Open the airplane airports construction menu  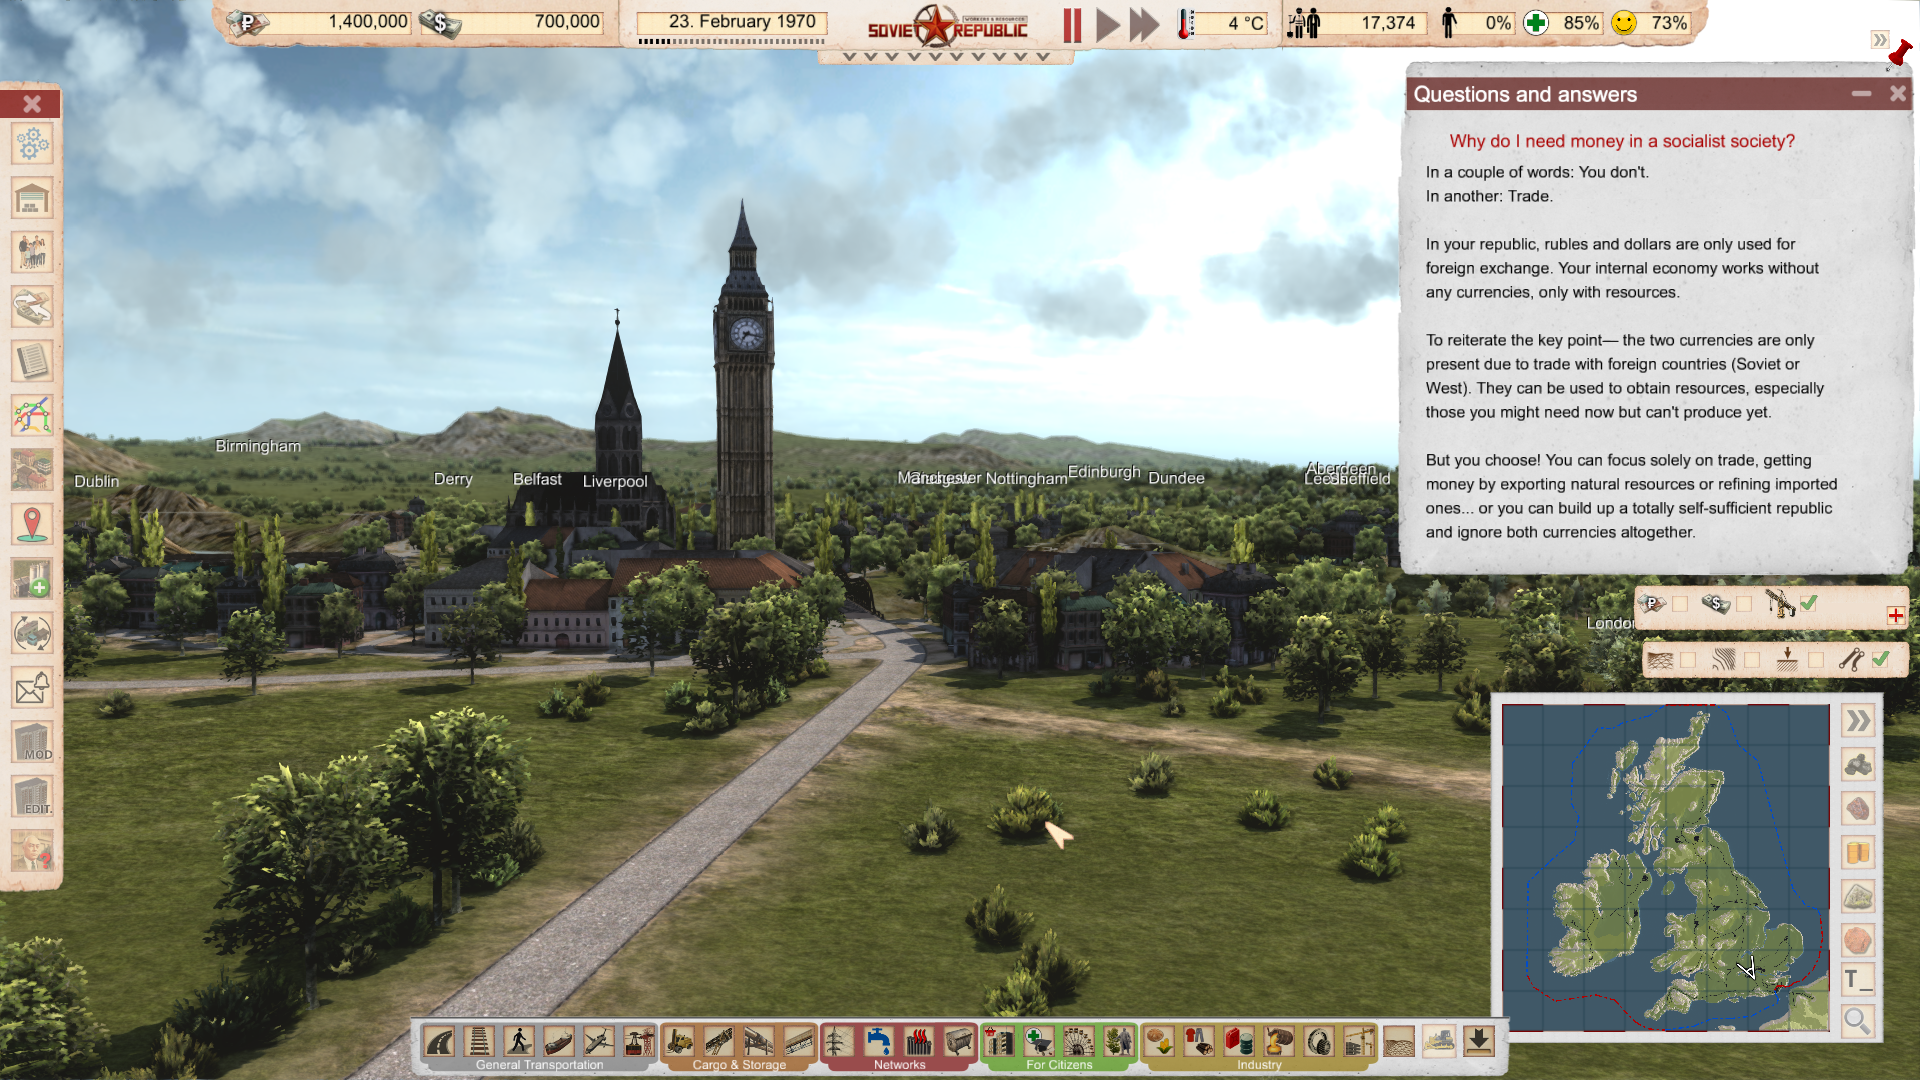[x=599, y=1042]
